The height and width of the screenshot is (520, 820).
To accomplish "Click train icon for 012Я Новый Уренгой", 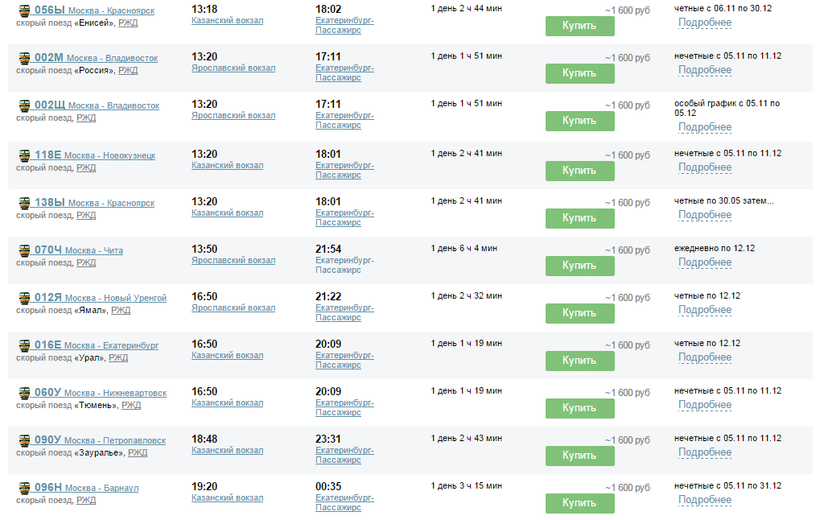I will pyautogui.click(x=25, y=298).
